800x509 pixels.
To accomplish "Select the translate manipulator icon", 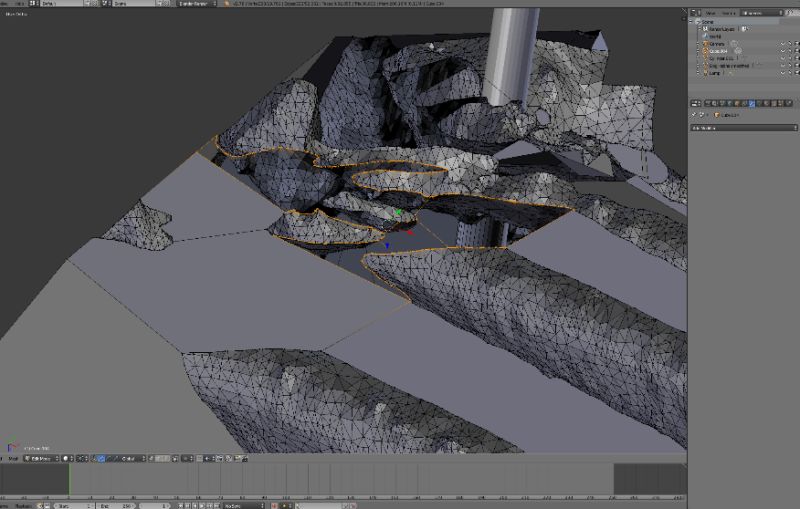I will [x=101, y=459].
